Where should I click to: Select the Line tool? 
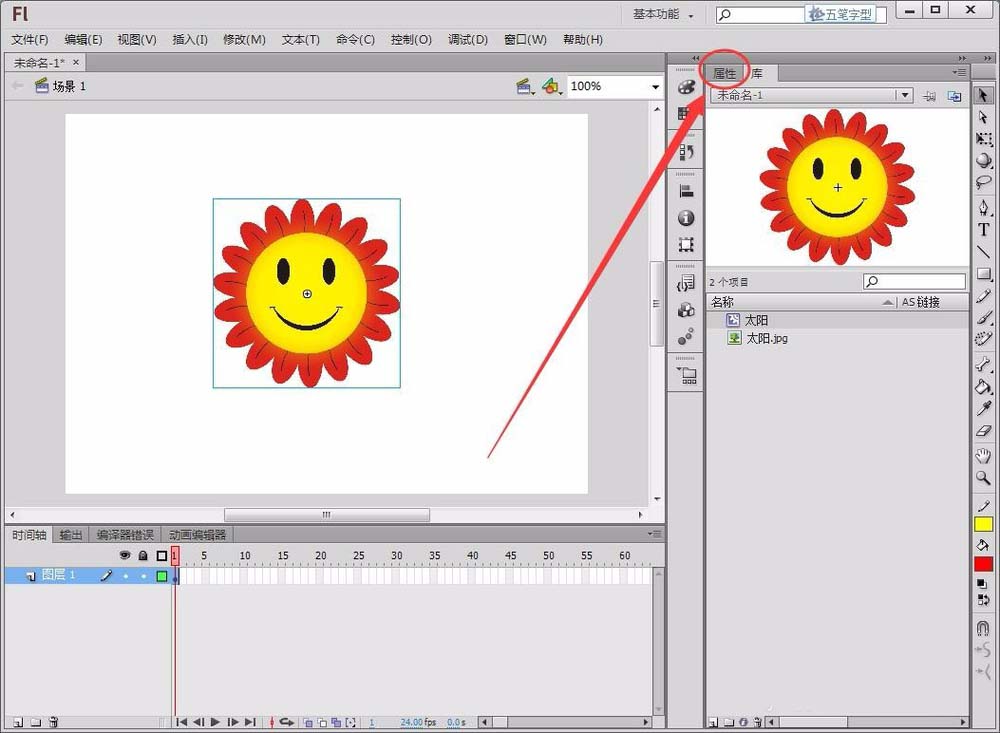(983, 252)
